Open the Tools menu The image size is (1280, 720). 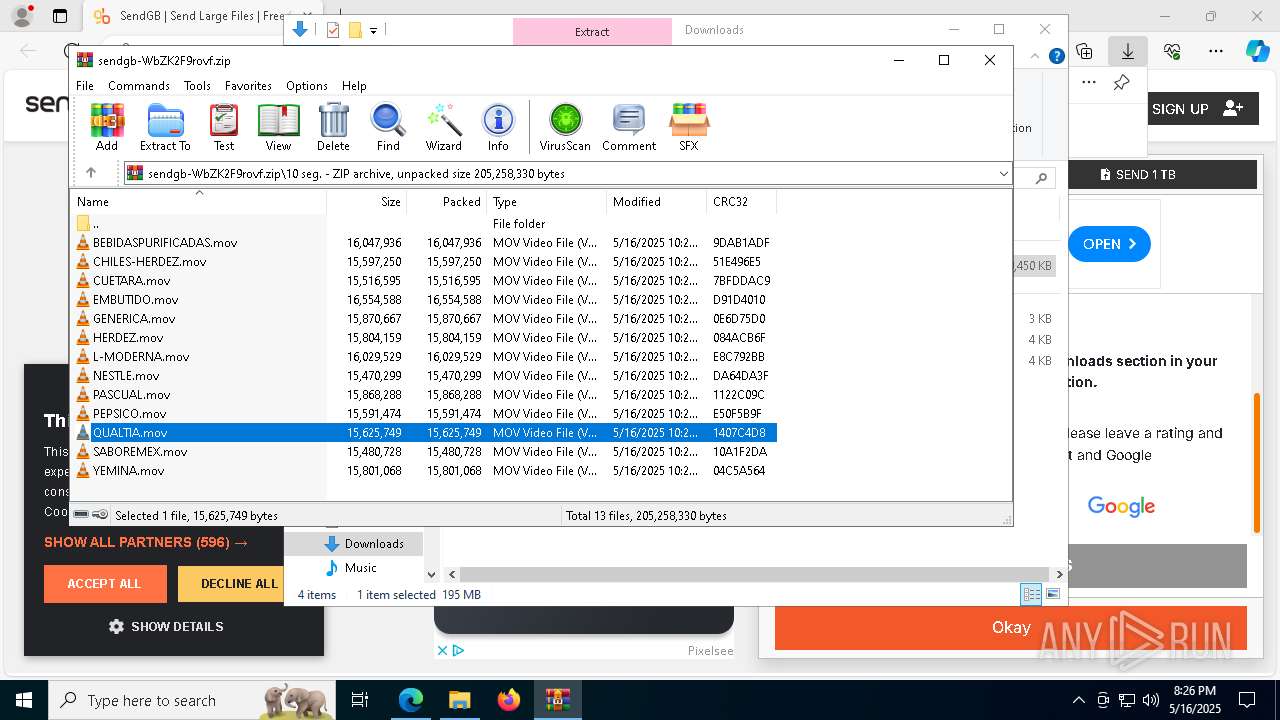(197, 86)
